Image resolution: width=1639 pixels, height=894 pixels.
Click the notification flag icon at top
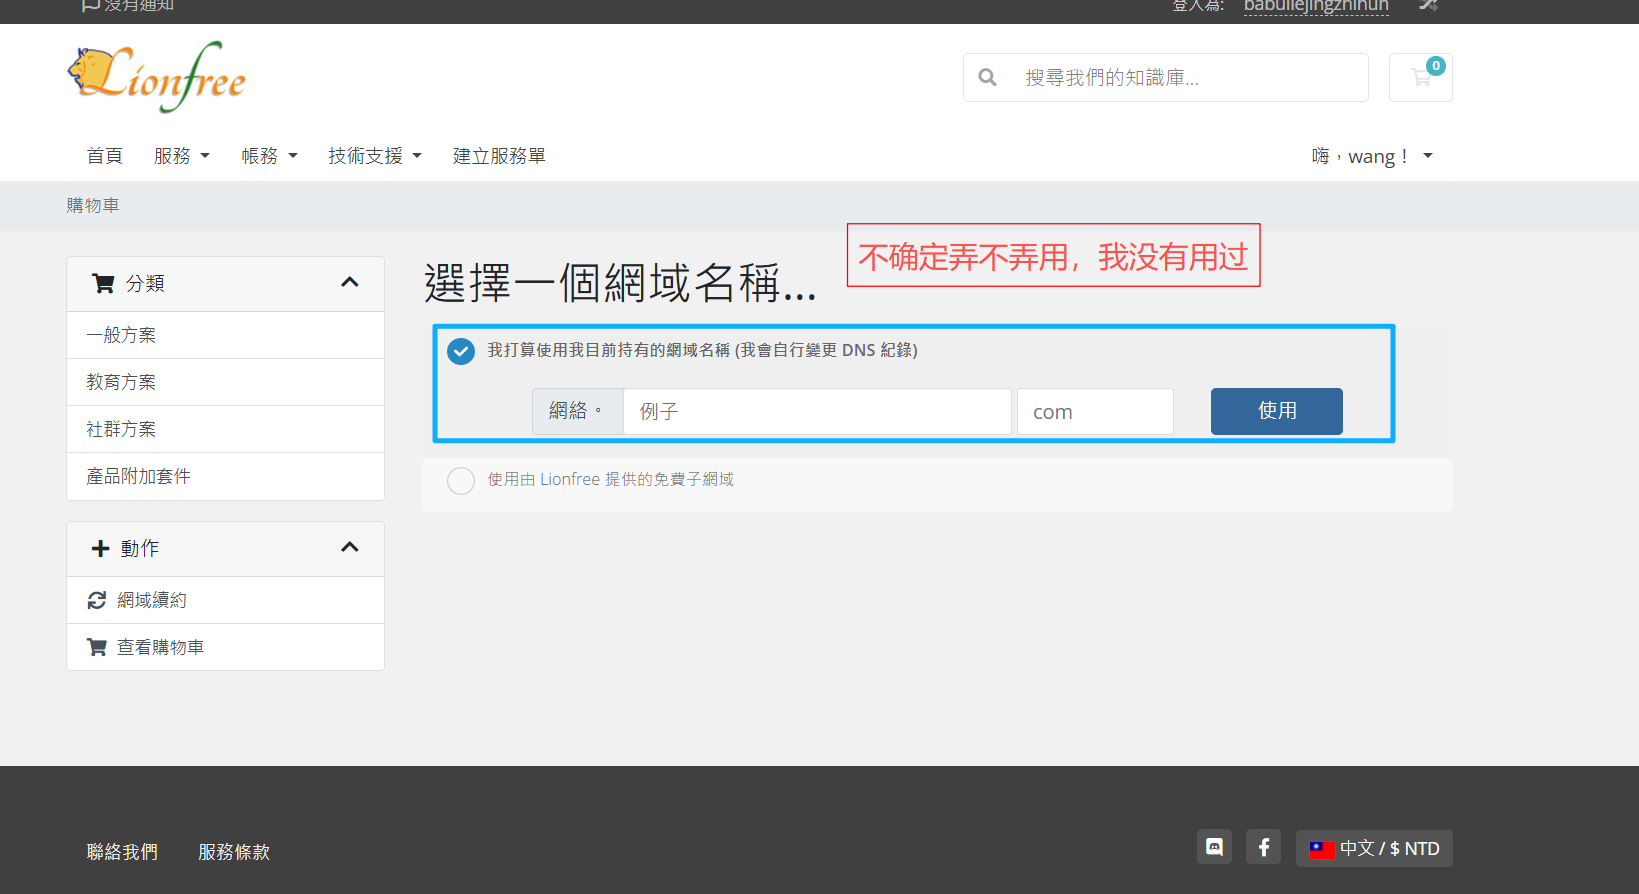click(90, 5)
